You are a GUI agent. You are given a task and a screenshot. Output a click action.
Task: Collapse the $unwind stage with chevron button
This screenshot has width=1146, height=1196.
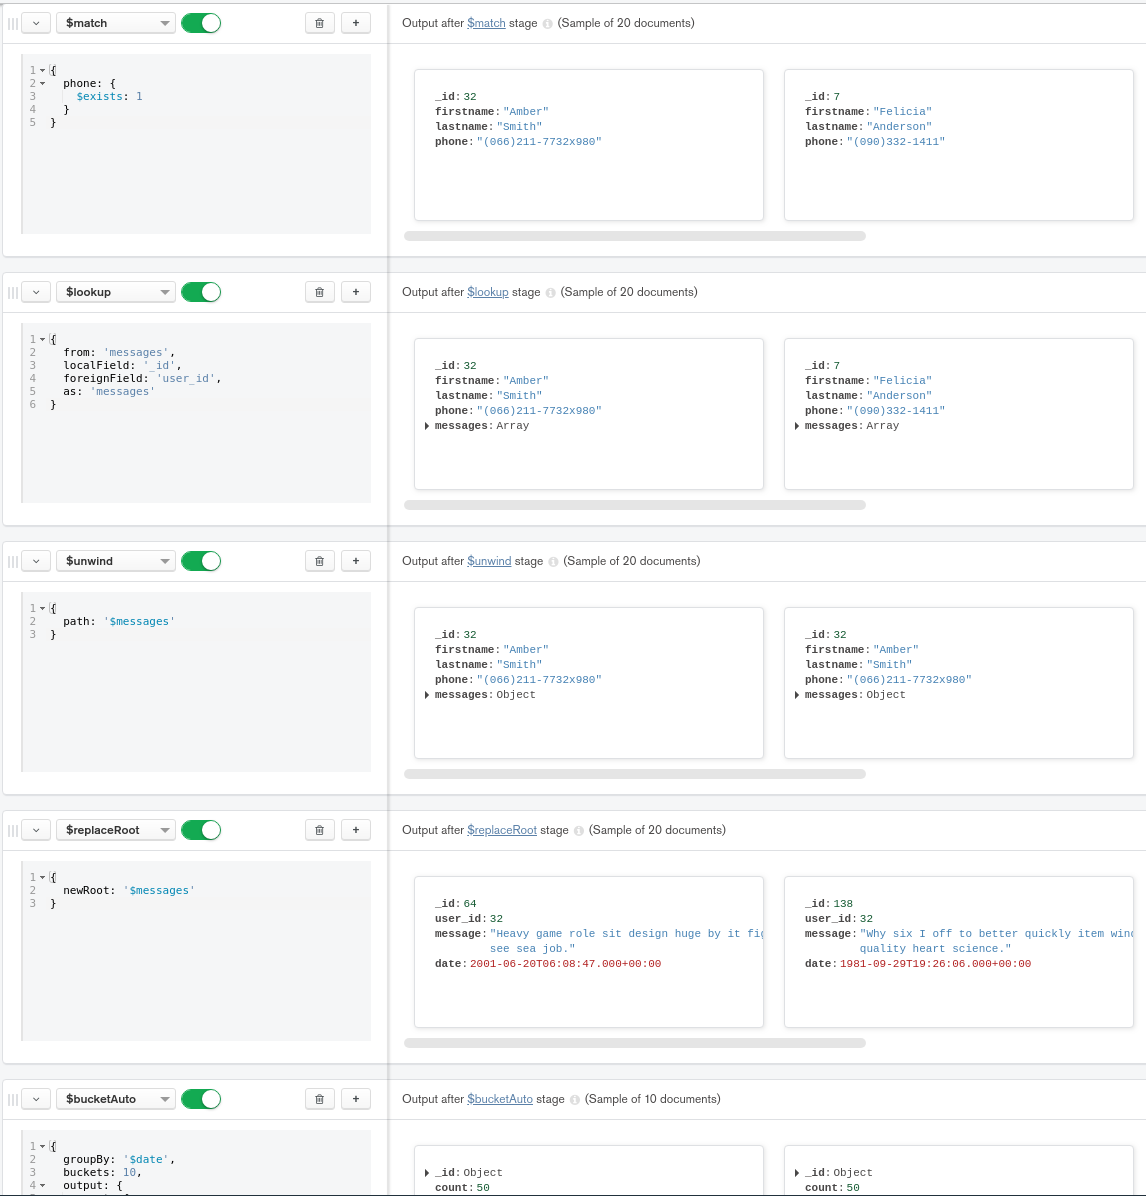click(36, 561)
